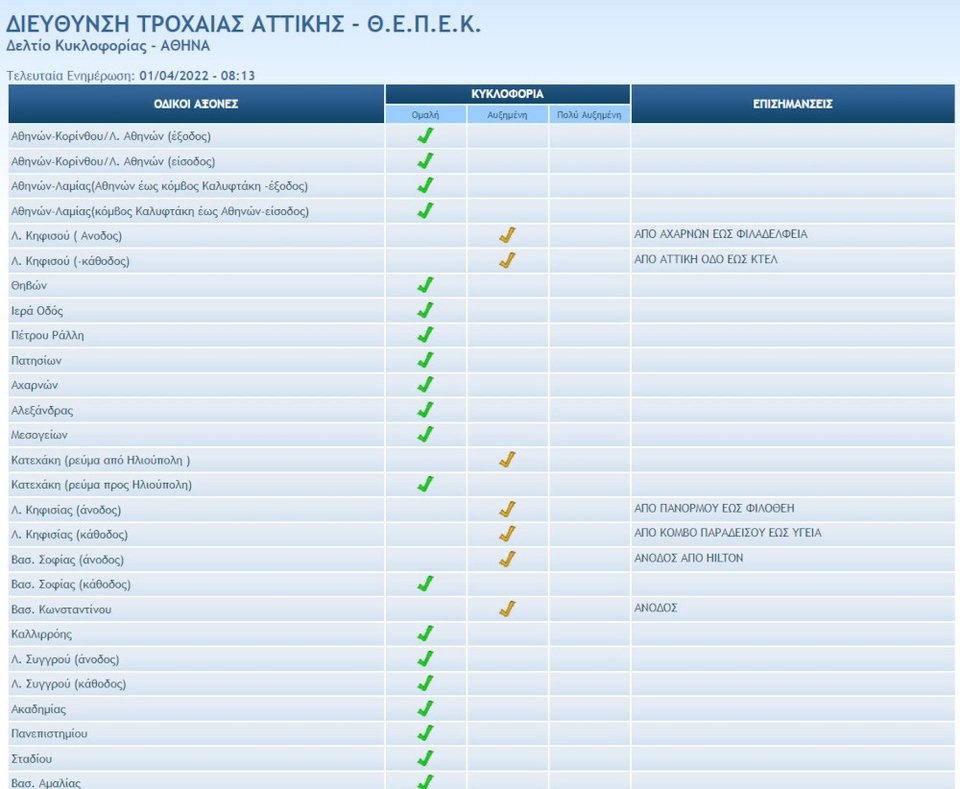The image size is (960, 789).
Task: Click road name Πανεπιστημίου
Action: (49, 734)
